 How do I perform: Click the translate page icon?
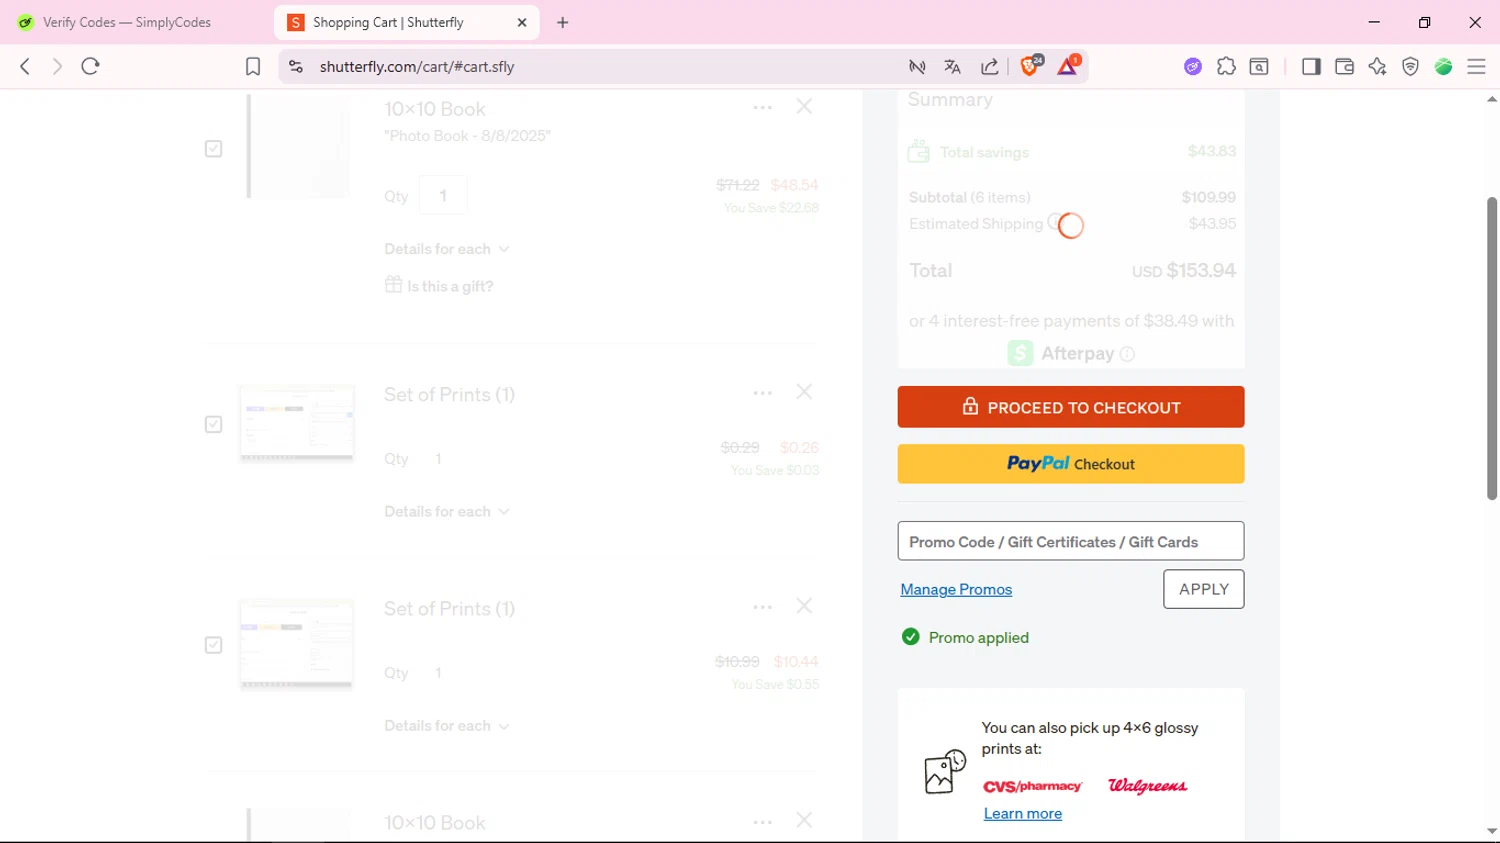(x=952, y=67)
